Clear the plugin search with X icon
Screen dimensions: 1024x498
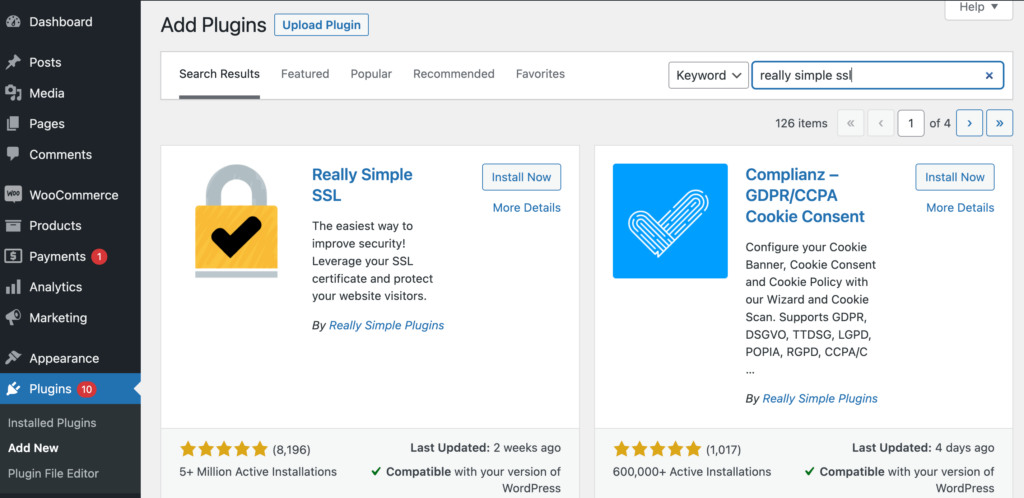(989, 75)
